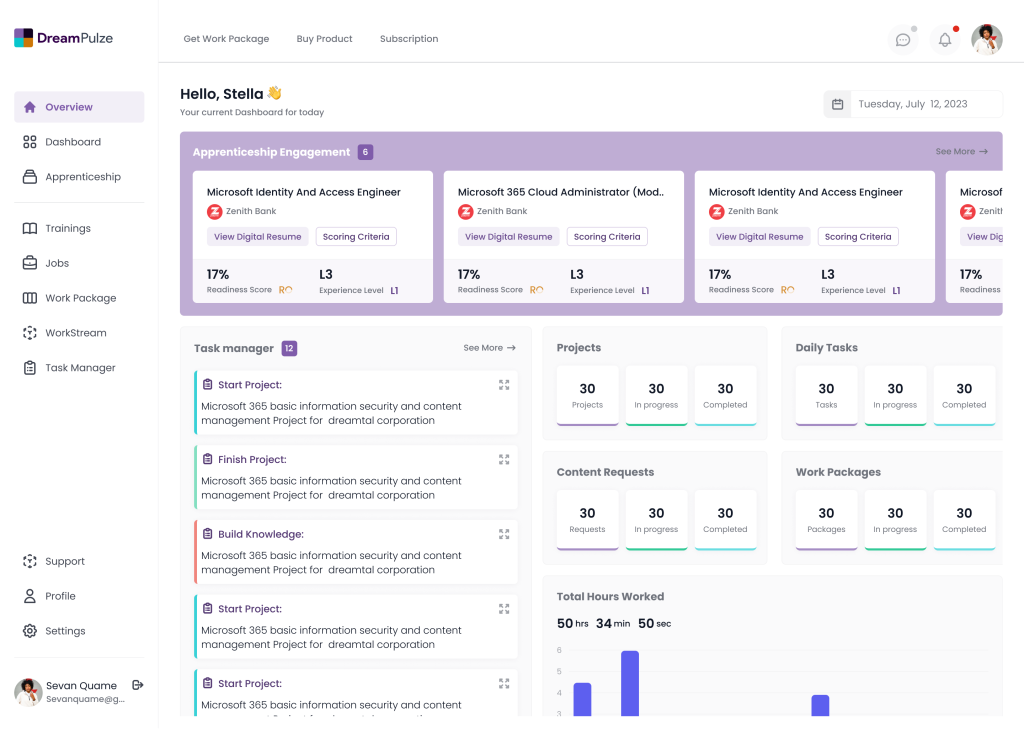Expand the Build Knowledge task card

[x=504, y=534]
